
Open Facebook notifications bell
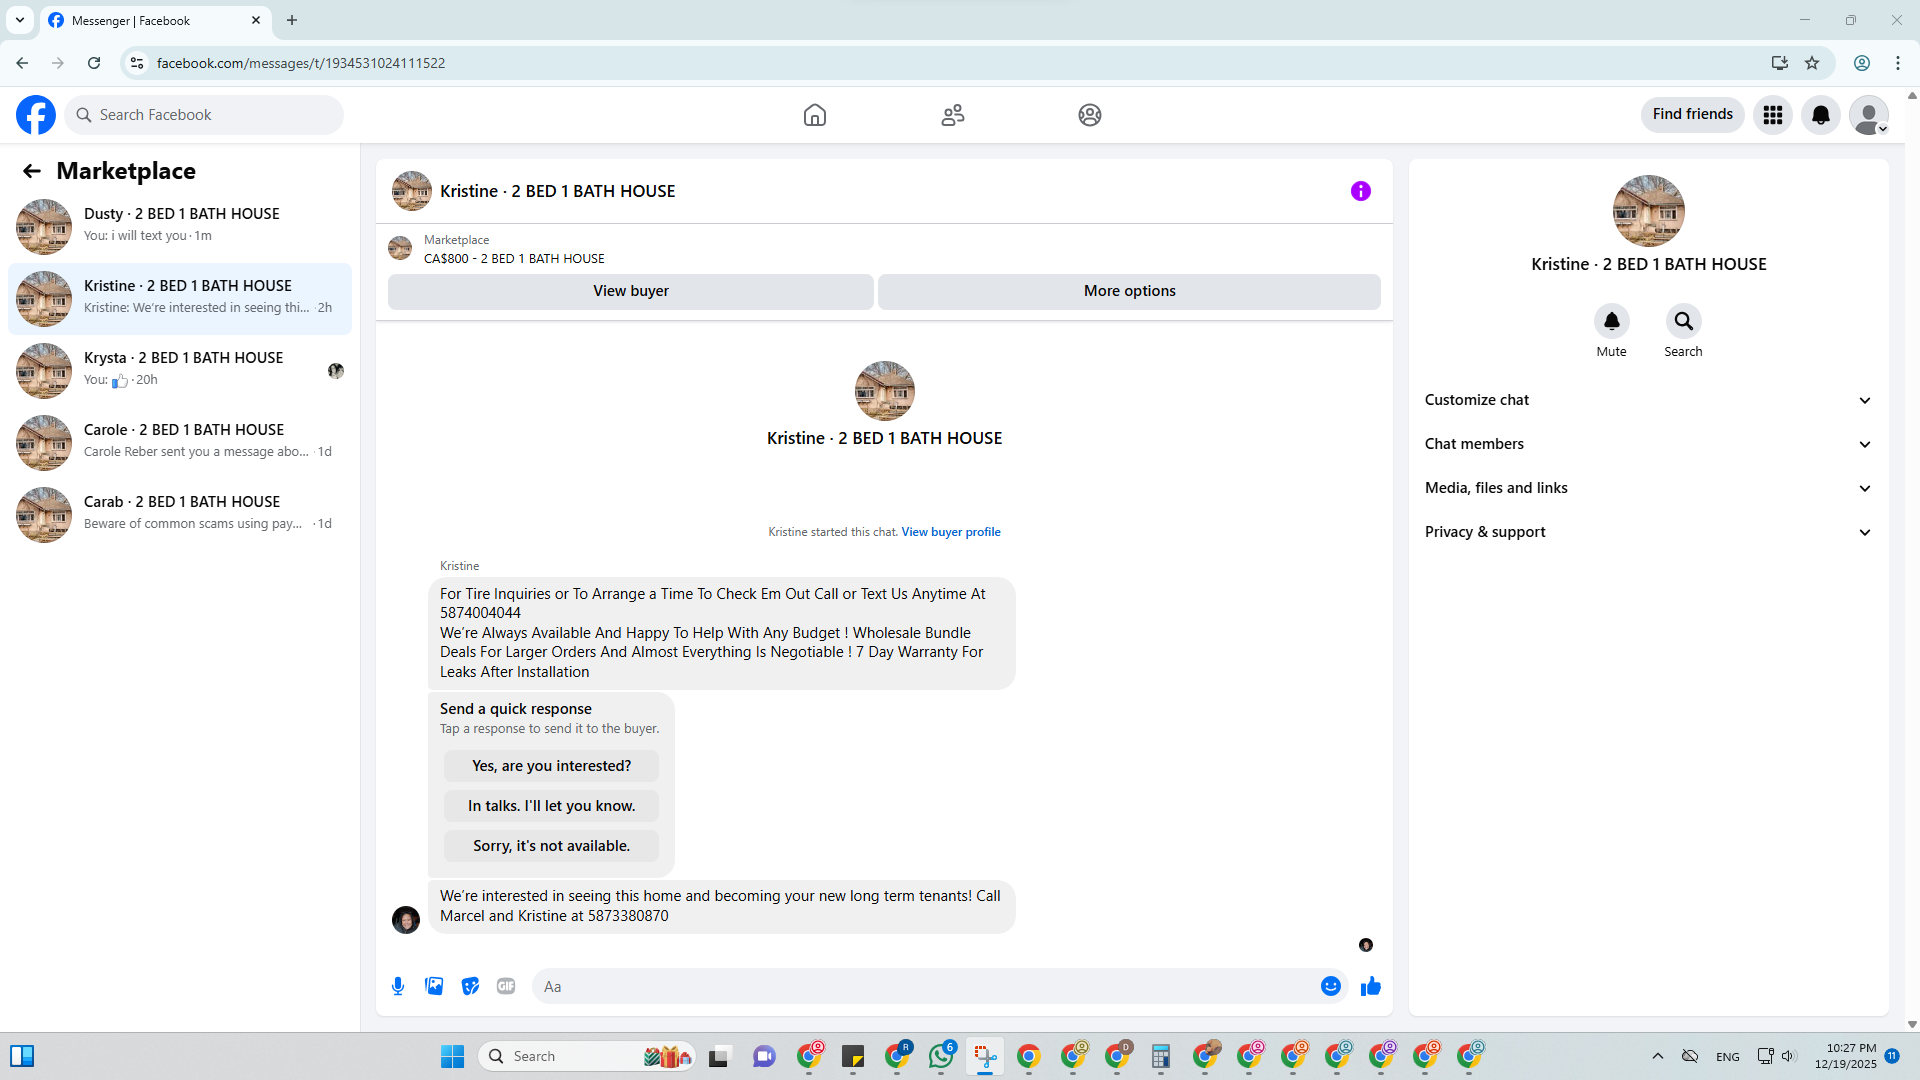(x=1820, y=115)
